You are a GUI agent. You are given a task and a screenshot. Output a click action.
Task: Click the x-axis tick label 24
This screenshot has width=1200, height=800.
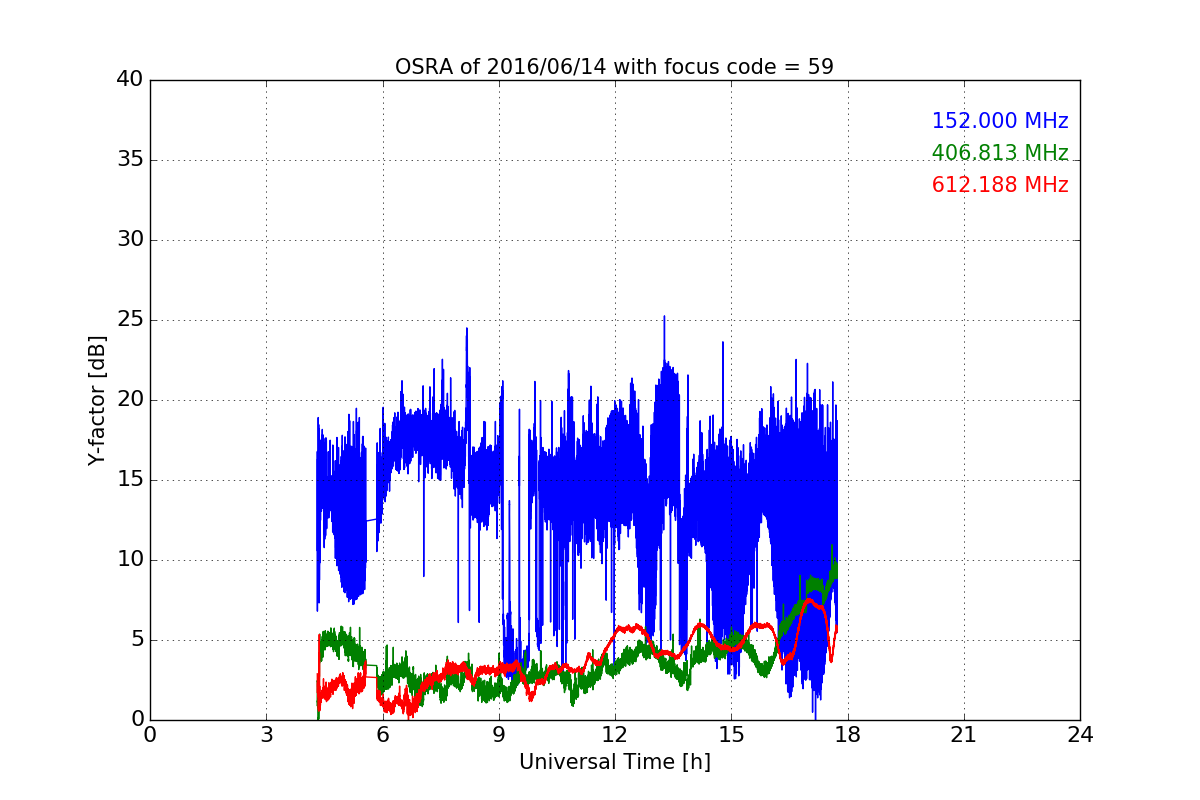click(x=1080, y=735)
